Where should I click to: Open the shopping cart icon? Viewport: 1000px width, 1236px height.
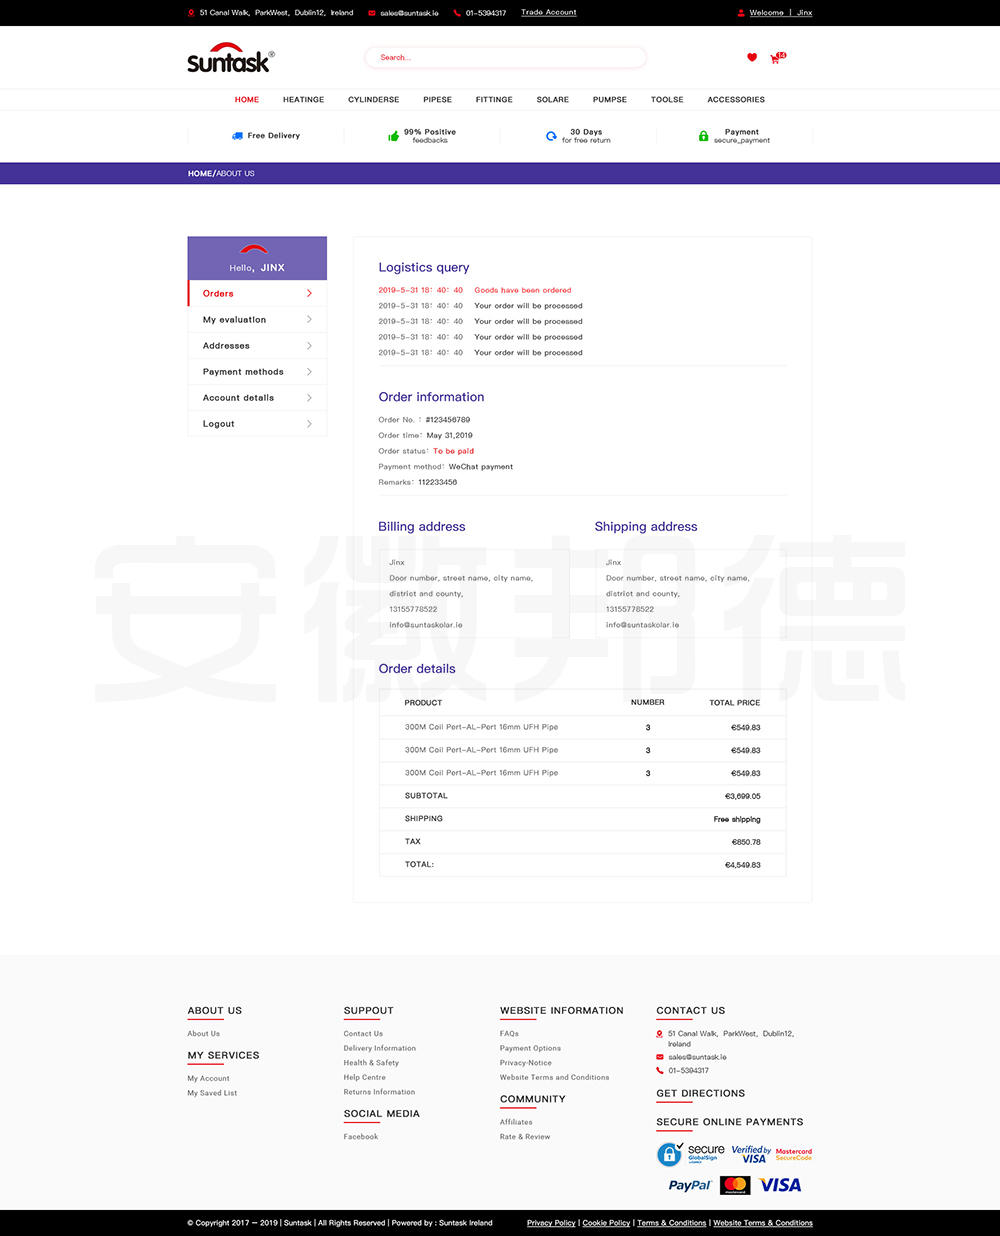tap(775, 59)
